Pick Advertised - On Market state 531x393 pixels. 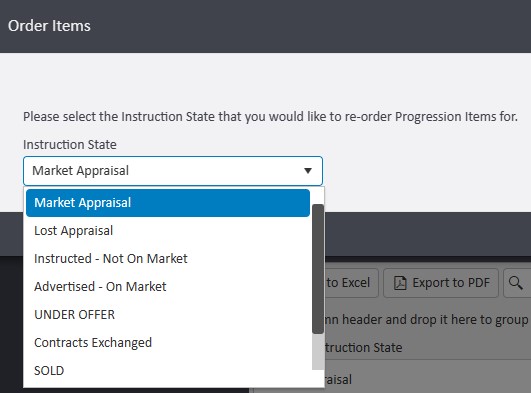(x=168, y=287)
